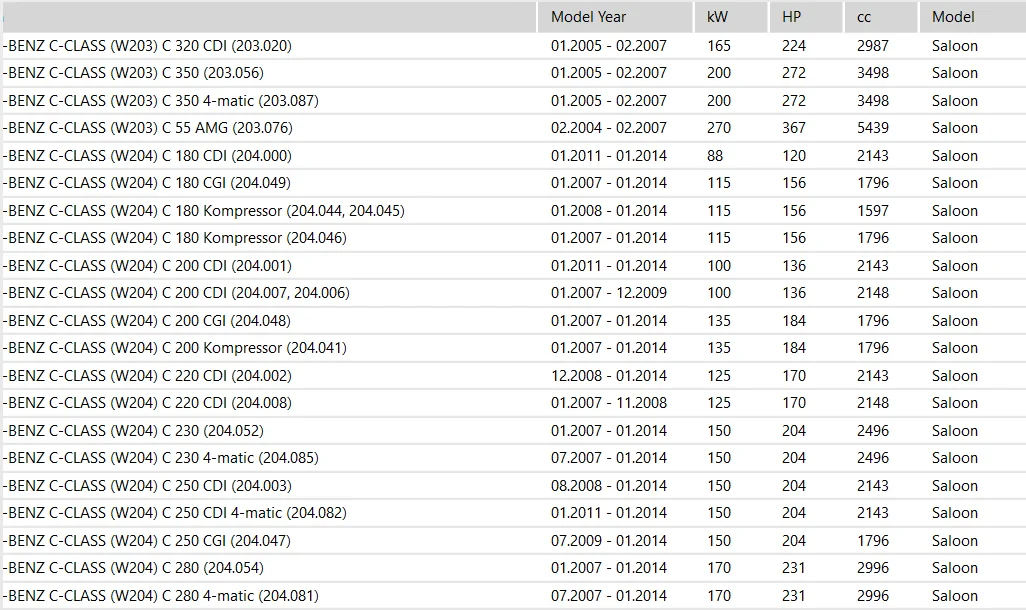
Task: Select row C 230 4-matic (204.085)
Action: (x=513, y=458)
